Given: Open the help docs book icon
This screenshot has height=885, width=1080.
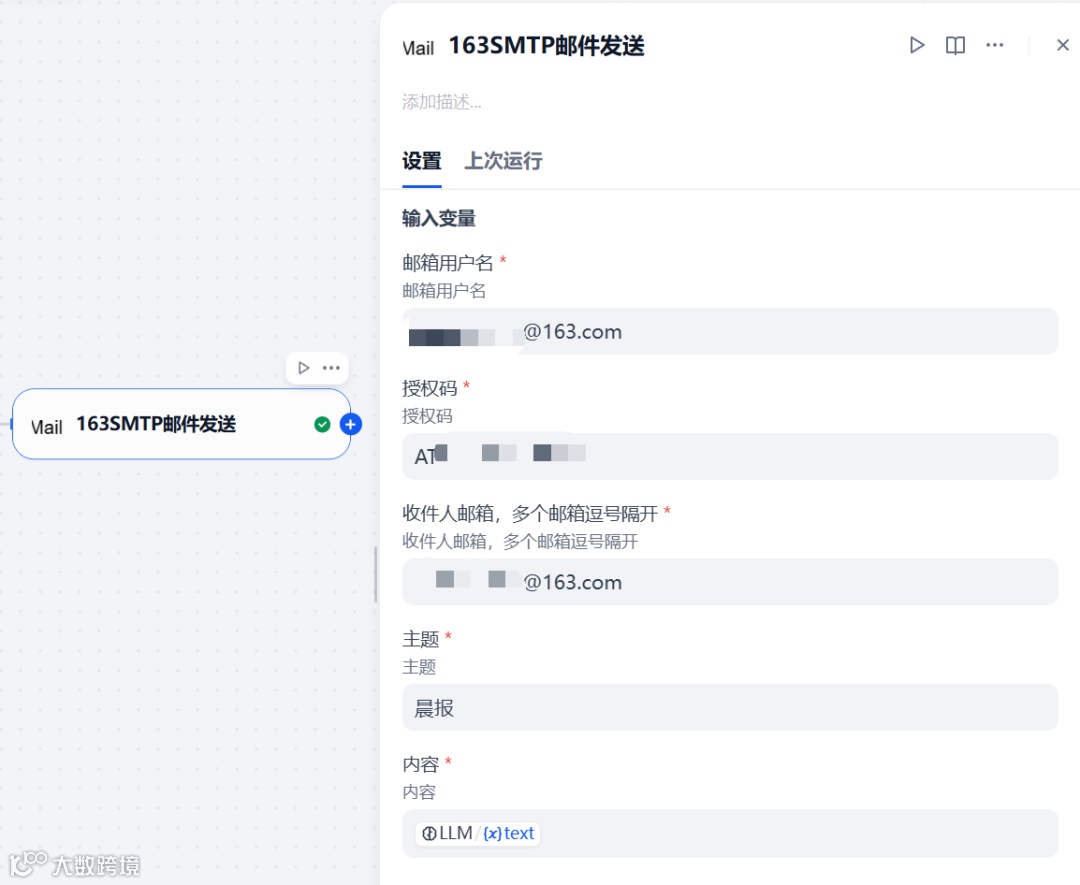Looking at the screenshot, I should pos(955,45).
